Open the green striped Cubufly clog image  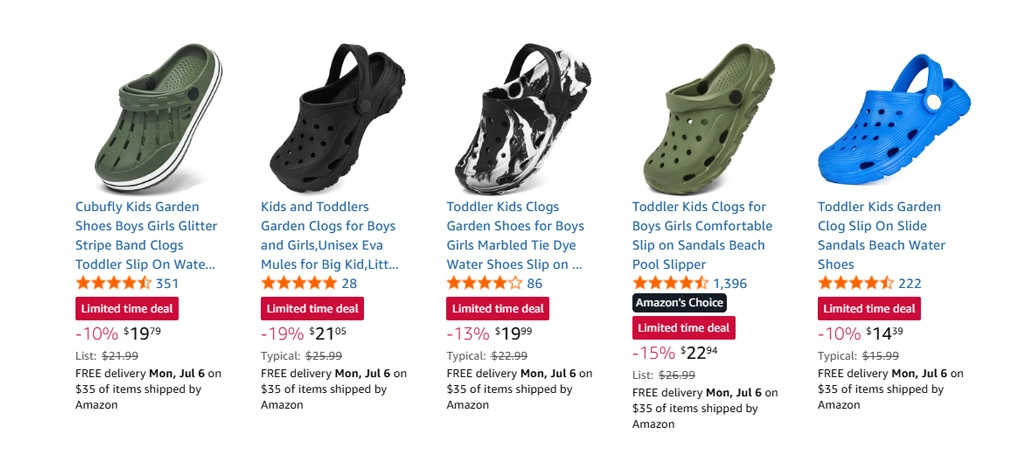[158, 118]
